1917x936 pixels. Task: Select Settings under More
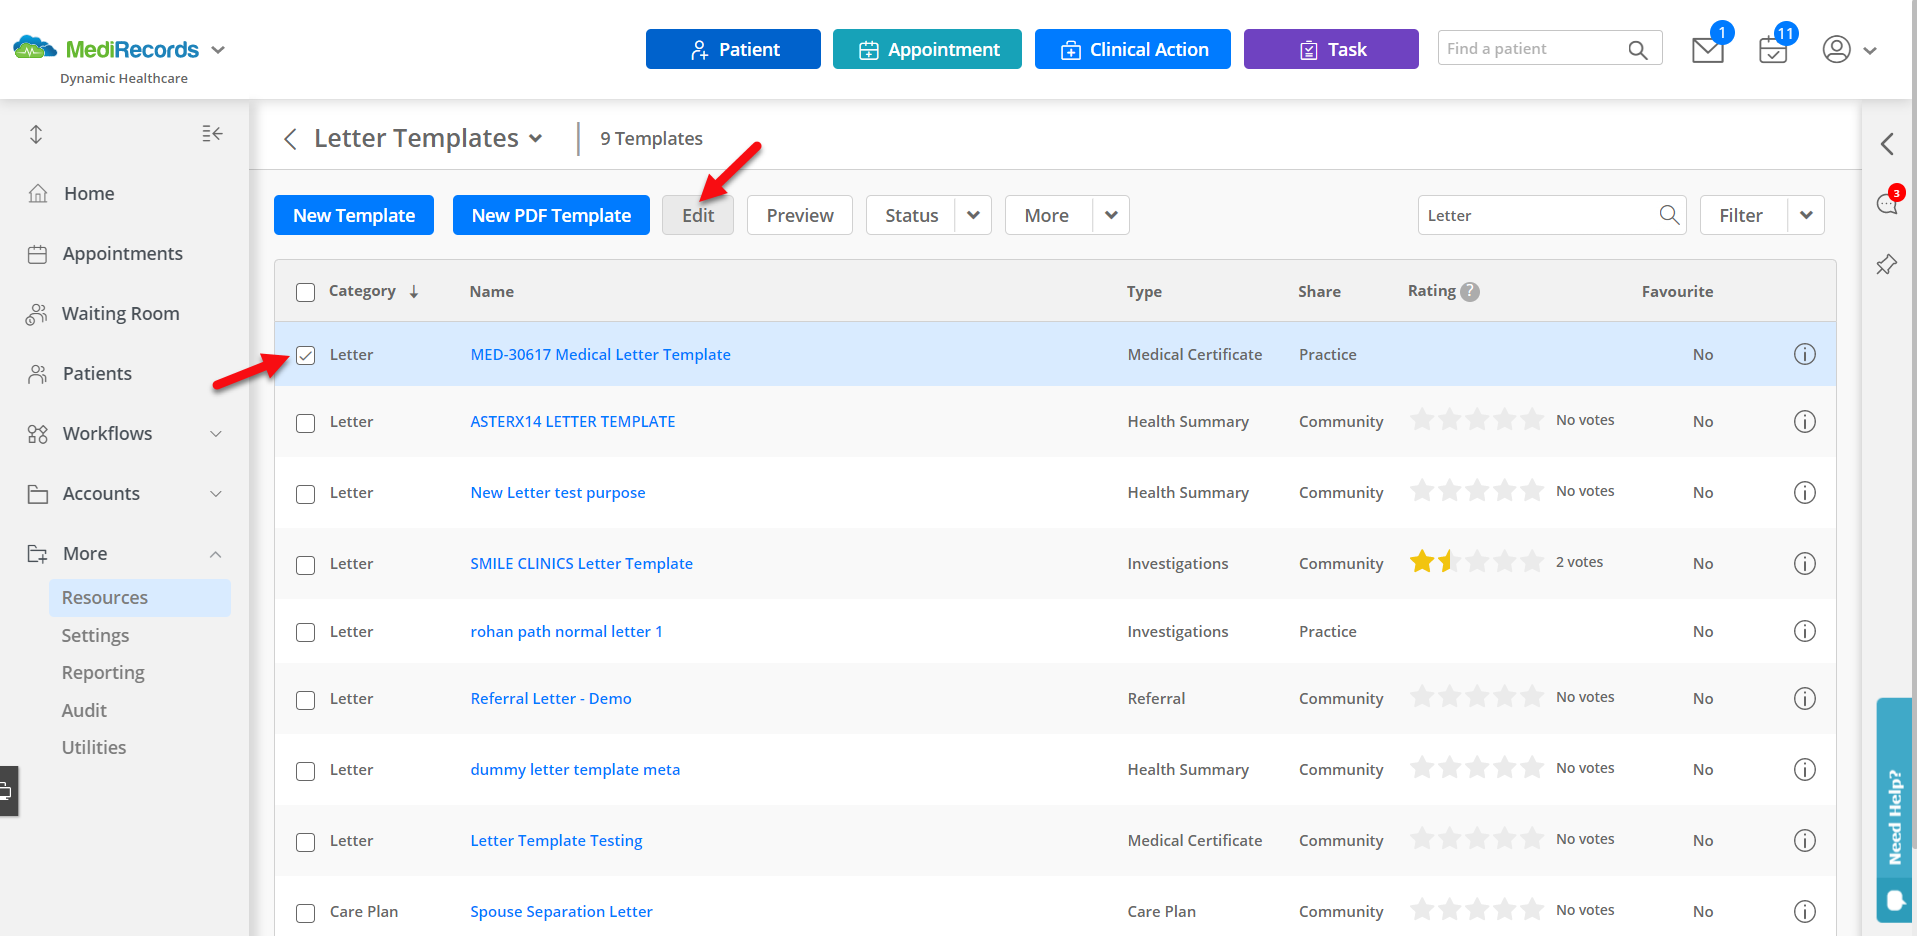click(95, 636)
